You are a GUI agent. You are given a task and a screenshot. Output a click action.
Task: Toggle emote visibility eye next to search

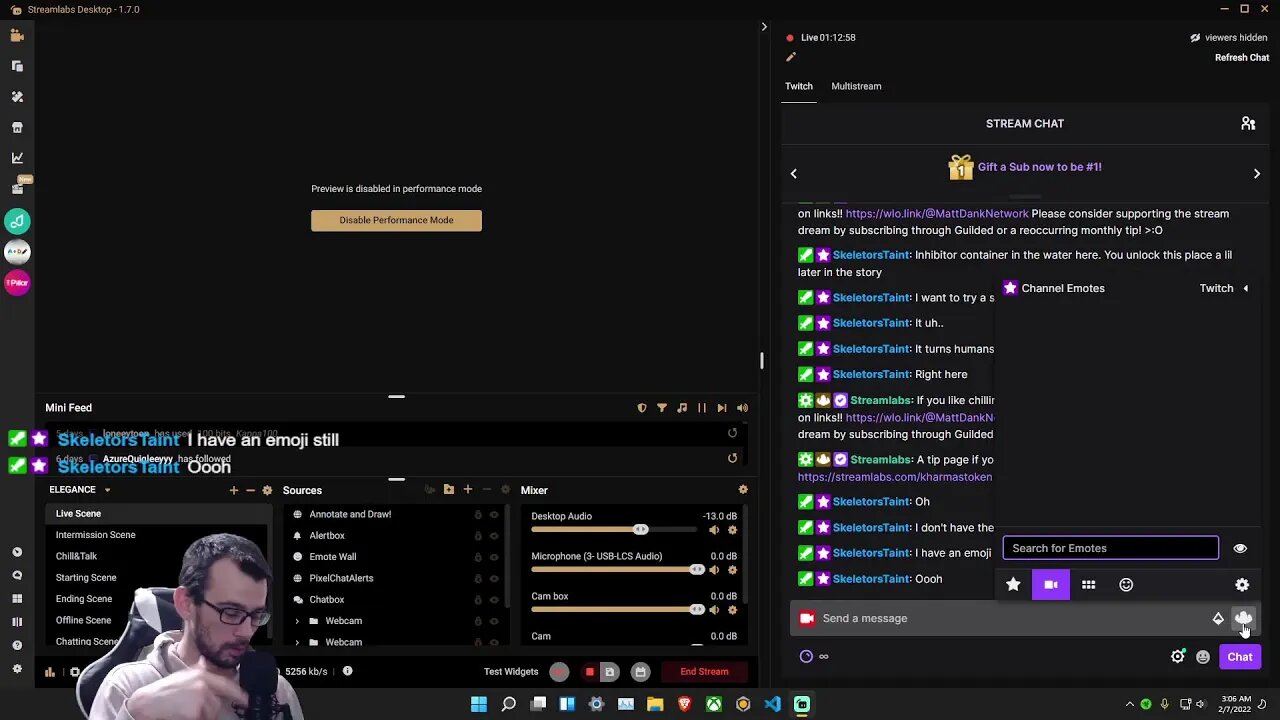(1240, 548)
